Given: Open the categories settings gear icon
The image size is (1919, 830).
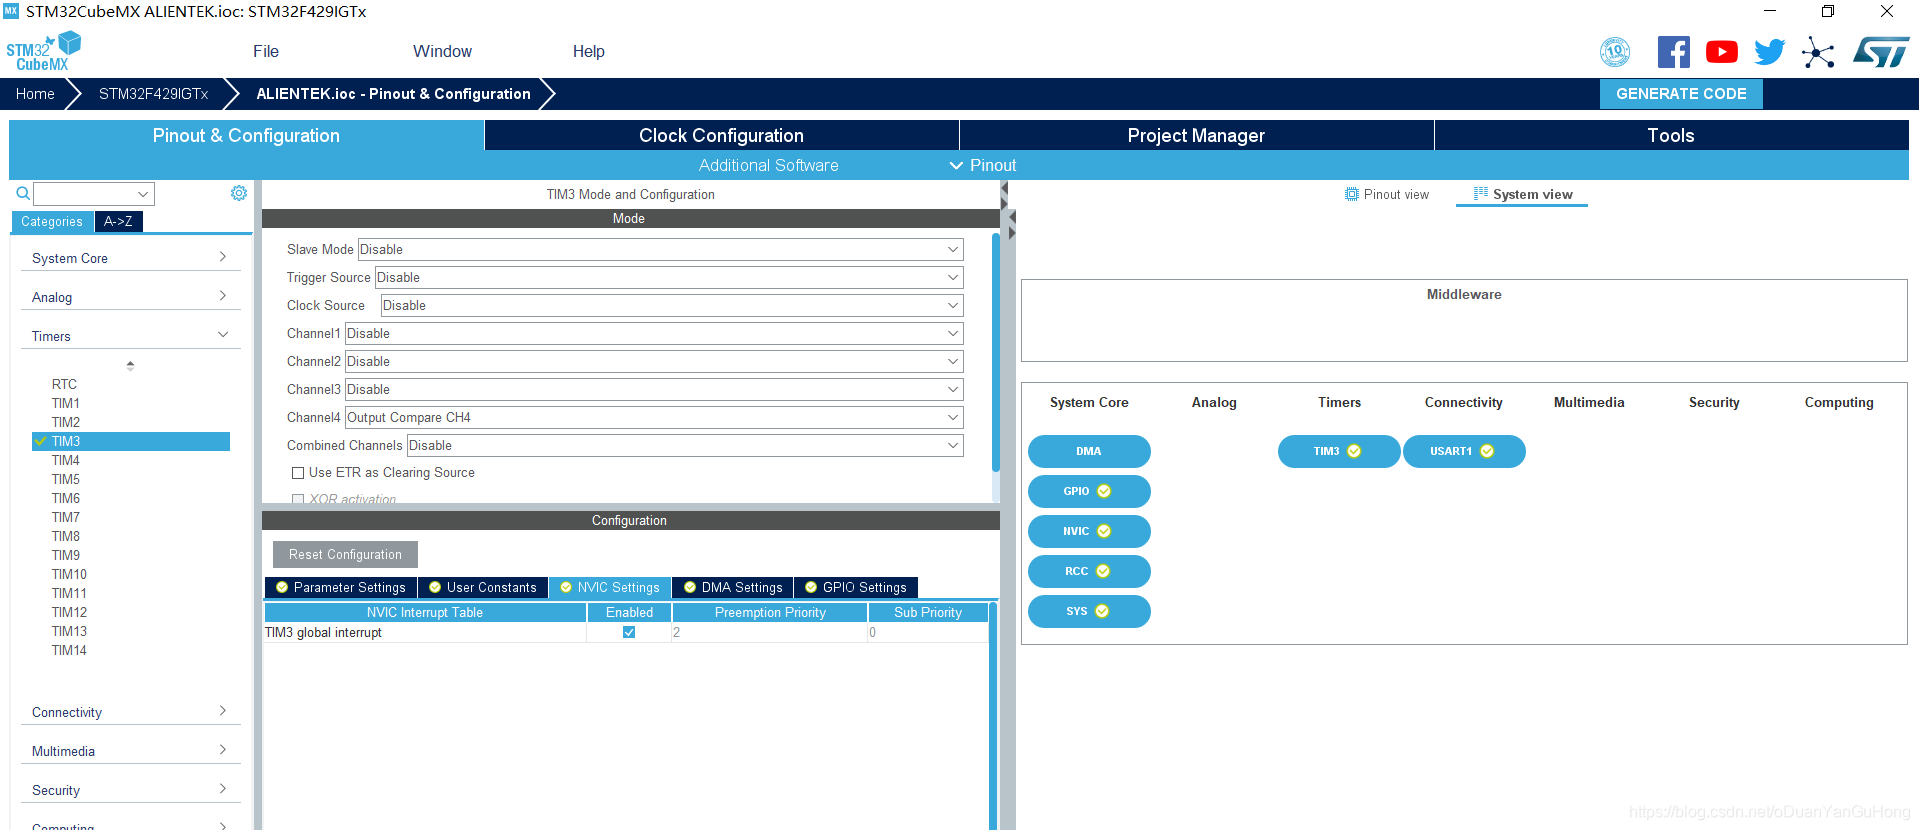Looking at the screenshot, I should (x=239, y=193).
